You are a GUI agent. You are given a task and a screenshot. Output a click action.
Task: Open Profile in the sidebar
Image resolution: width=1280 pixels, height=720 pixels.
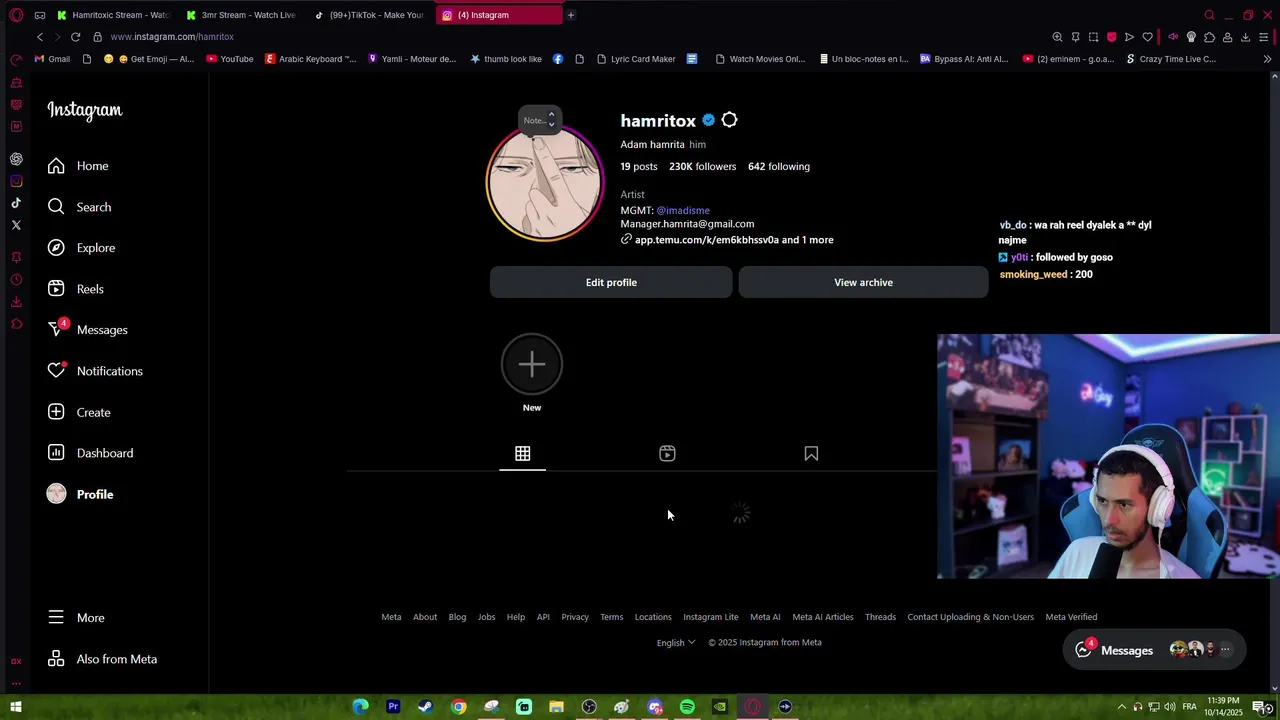click(80, 494)
